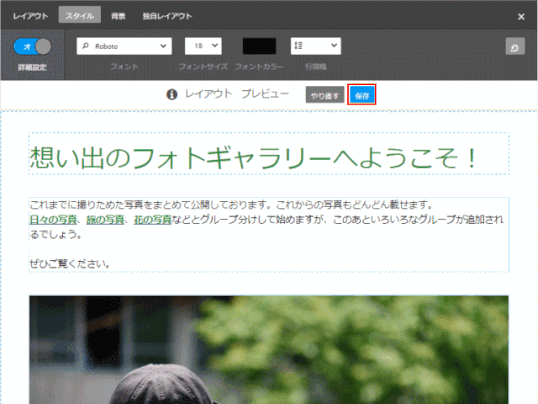Screen dimensions: 538x404
Task: Follow the 日々の写真 link
Action: (53, 219)
